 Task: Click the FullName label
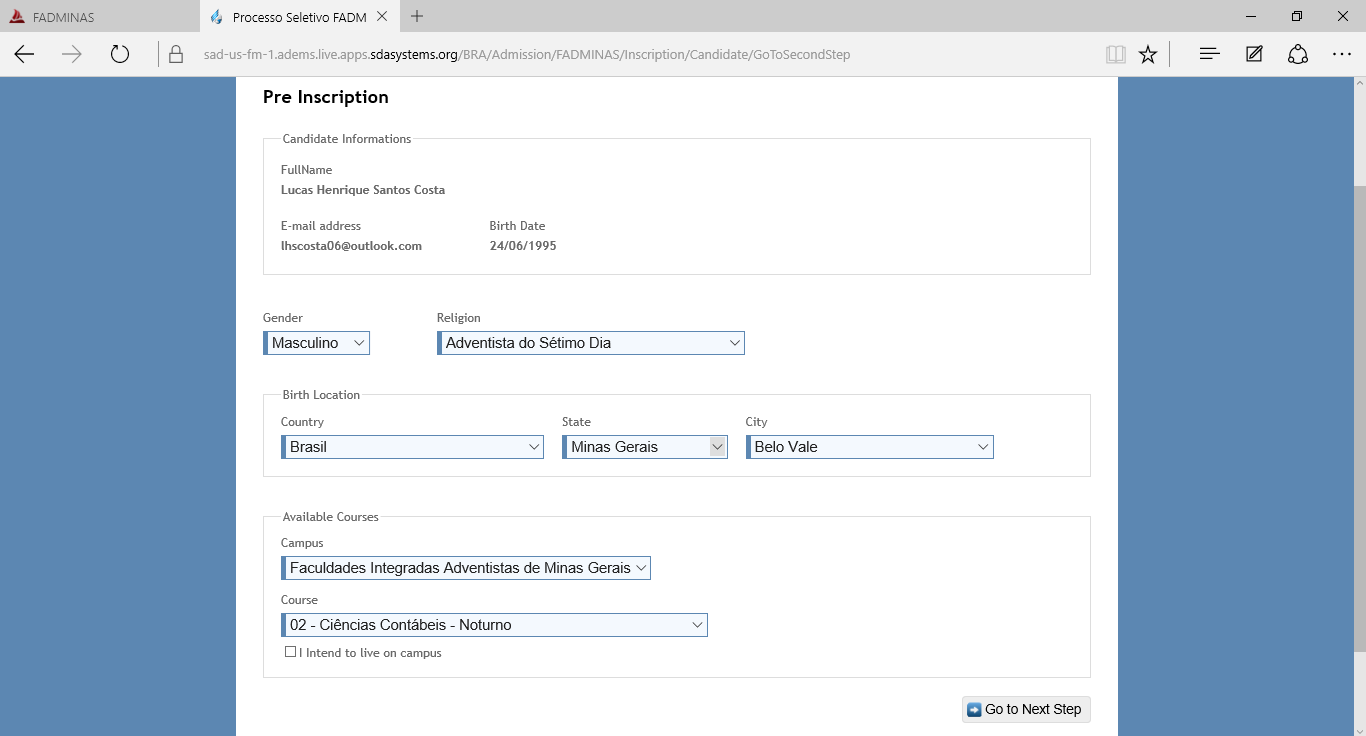click(x=307, y=170)
